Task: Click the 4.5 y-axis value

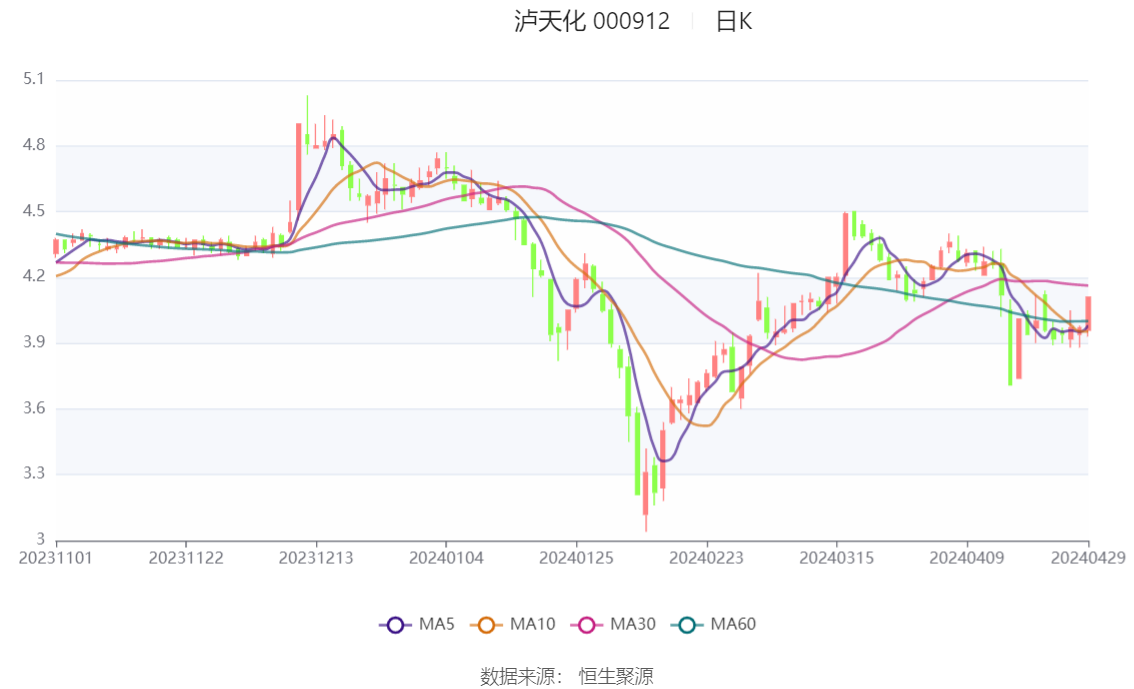Action: tap(33, 210)
